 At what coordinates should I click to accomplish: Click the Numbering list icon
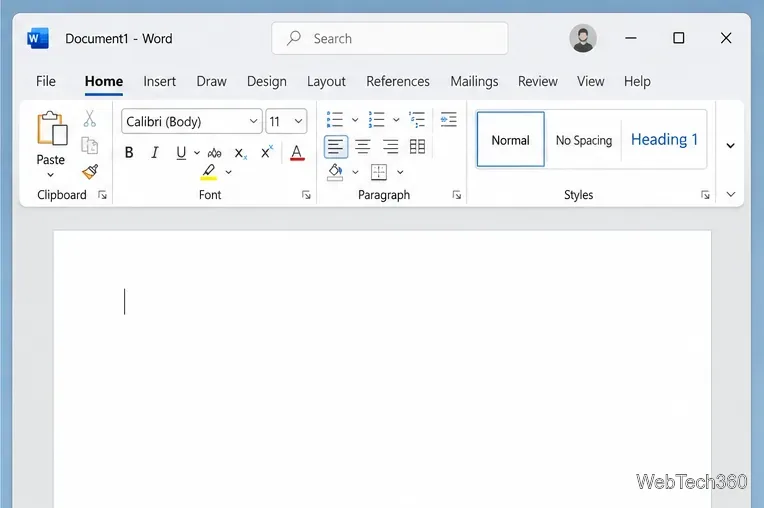(377, 119)
